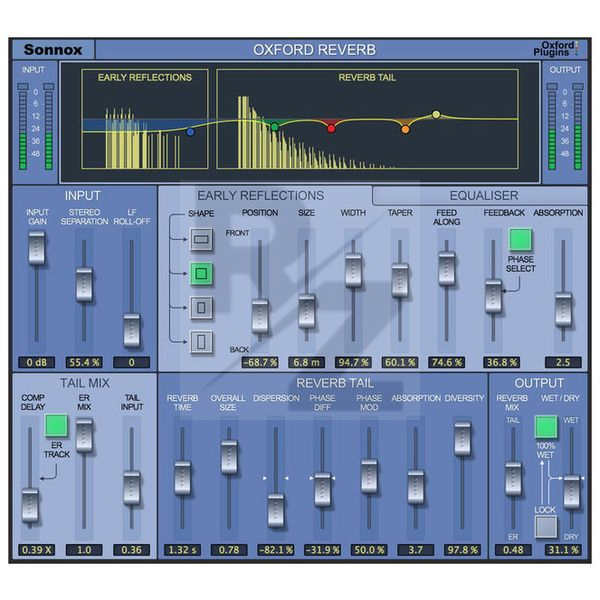600x600 pixels.
Task: Click the 0.78 overall size value
Action: 229,550
